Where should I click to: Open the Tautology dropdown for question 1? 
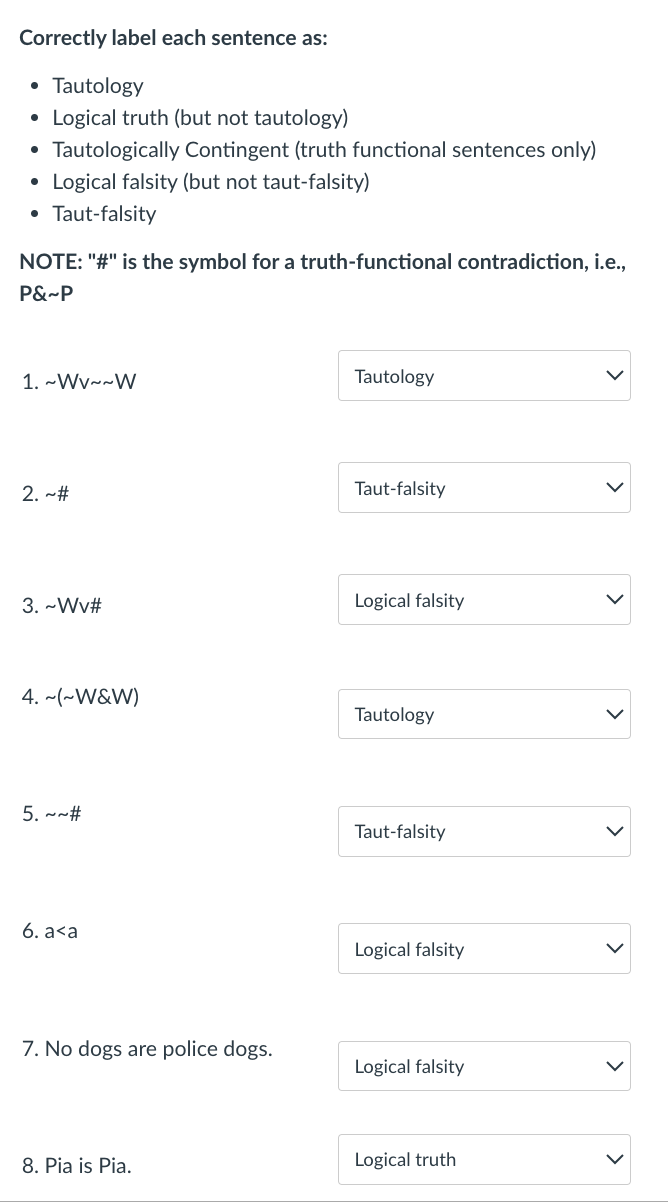[x=484, y=376]
